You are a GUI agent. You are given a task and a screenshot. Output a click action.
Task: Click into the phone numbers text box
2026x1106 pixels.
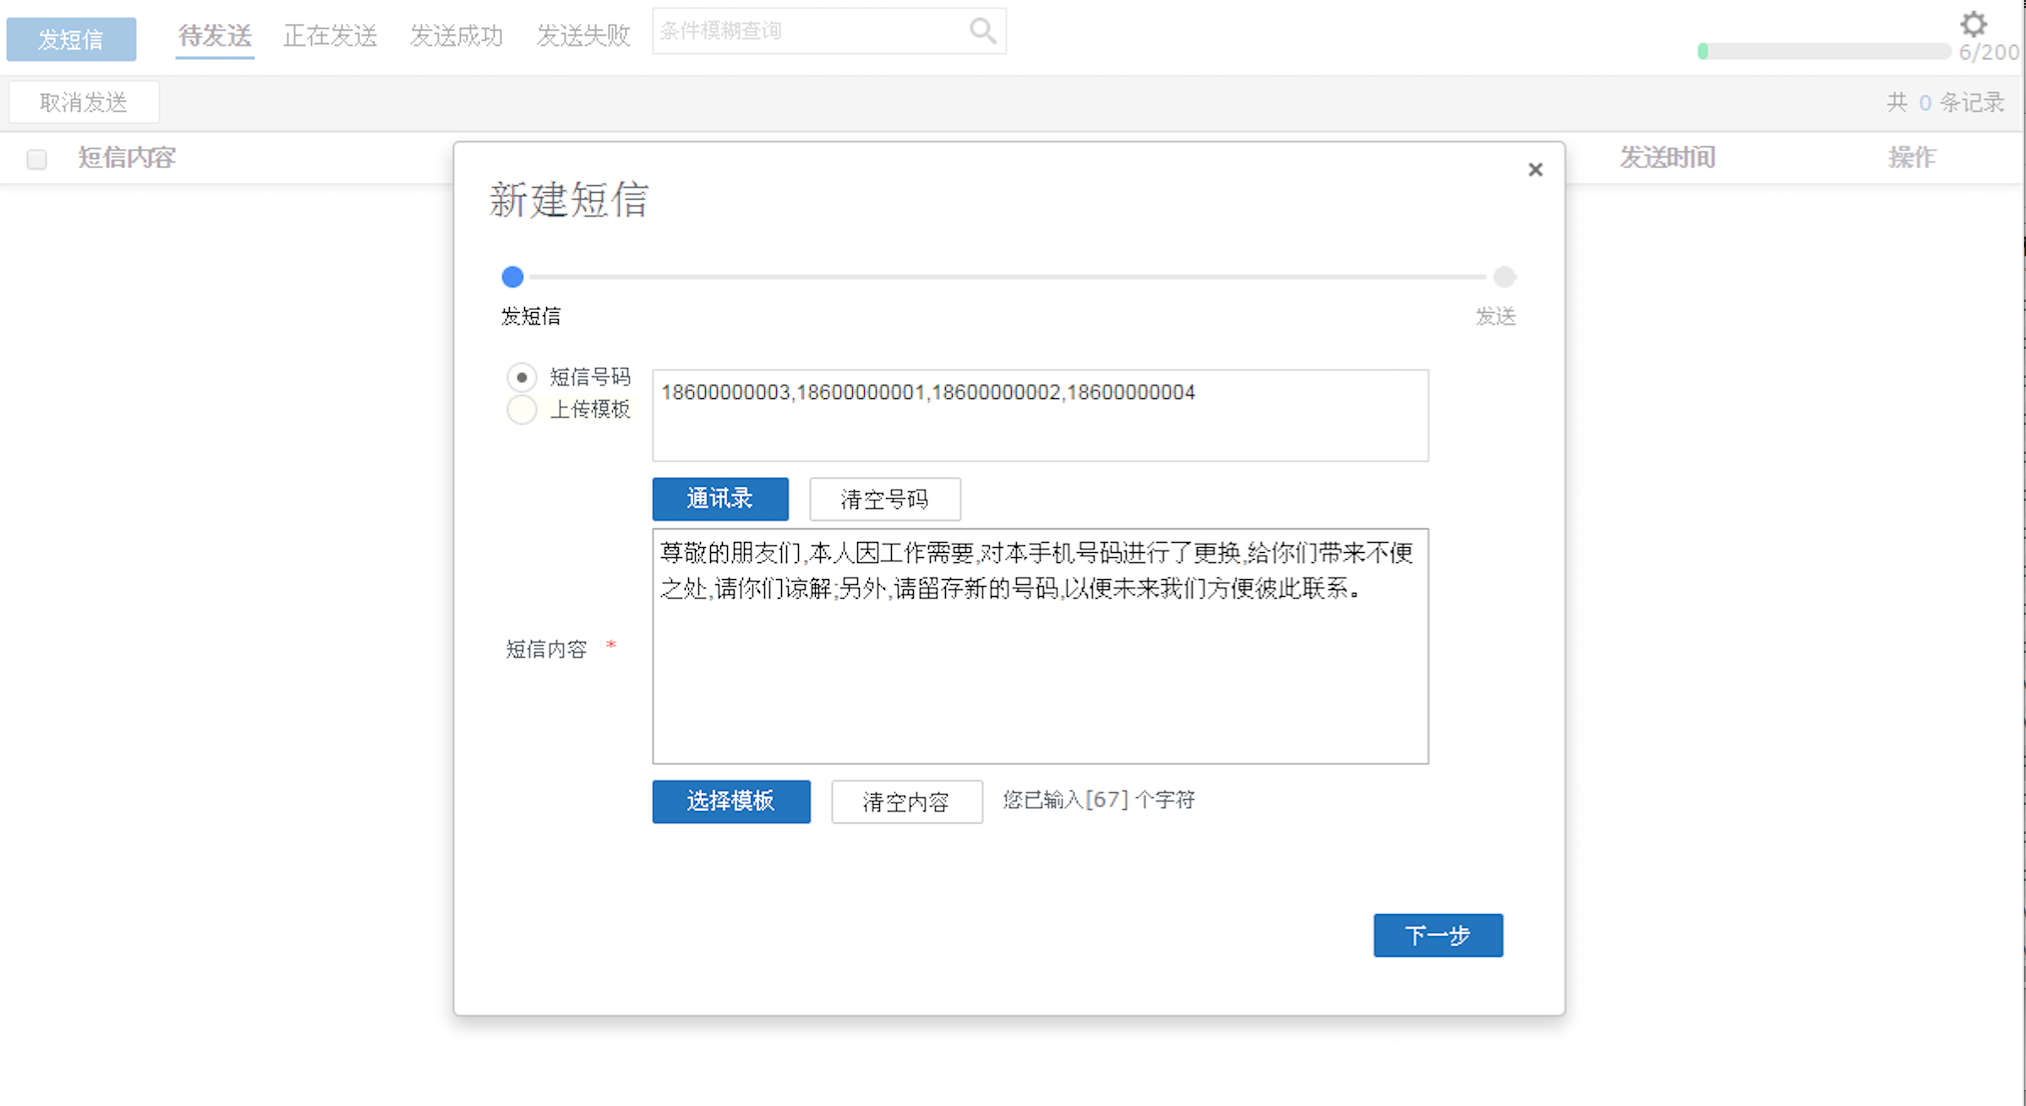[x=1040, y=415]
